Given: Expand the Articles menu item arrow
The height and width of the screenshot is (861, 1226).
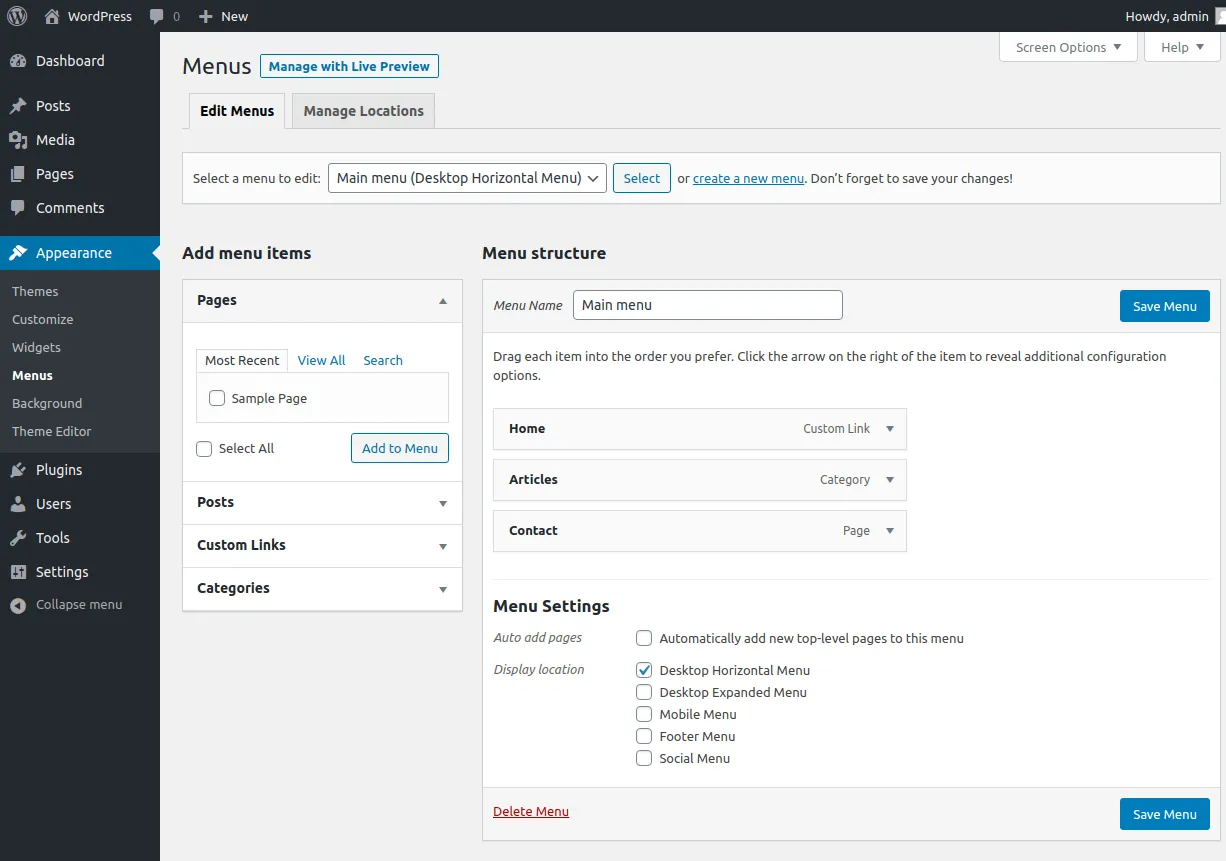Looking at the screenshot, I should (x=890, y=480).
